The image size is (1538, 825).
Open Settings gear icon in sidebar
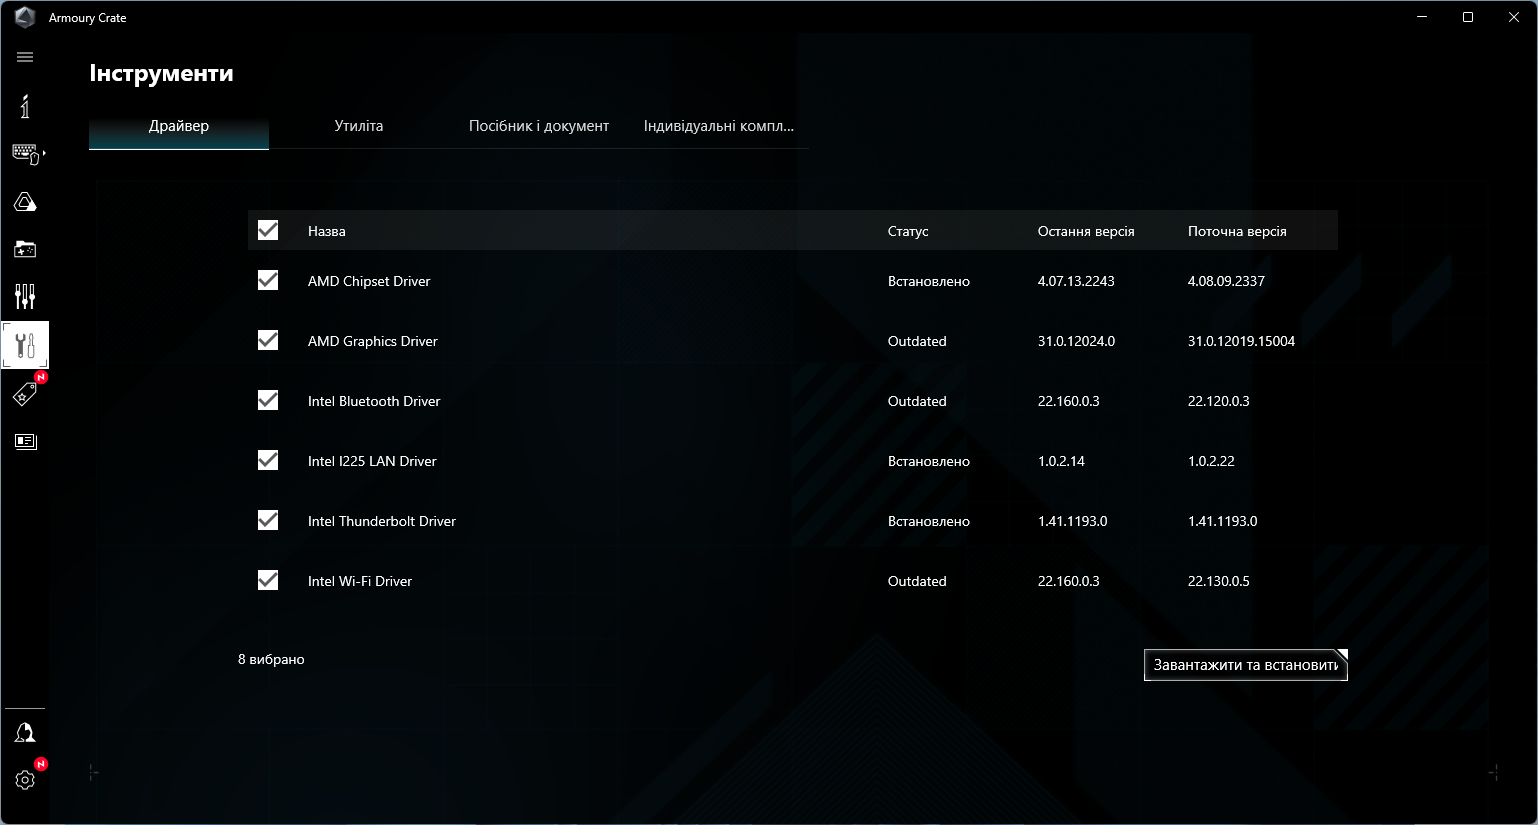click(25, 780)
